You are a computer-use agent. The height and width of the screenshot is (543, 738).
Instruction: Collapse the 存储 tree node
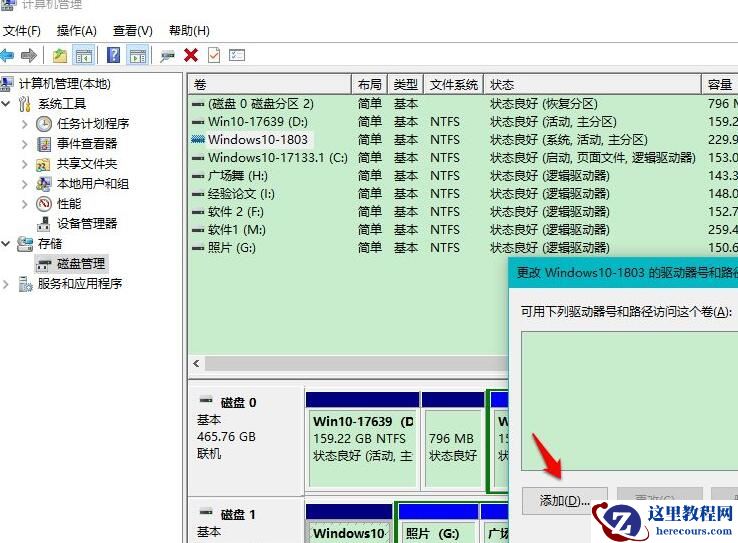tap(6, 244)
